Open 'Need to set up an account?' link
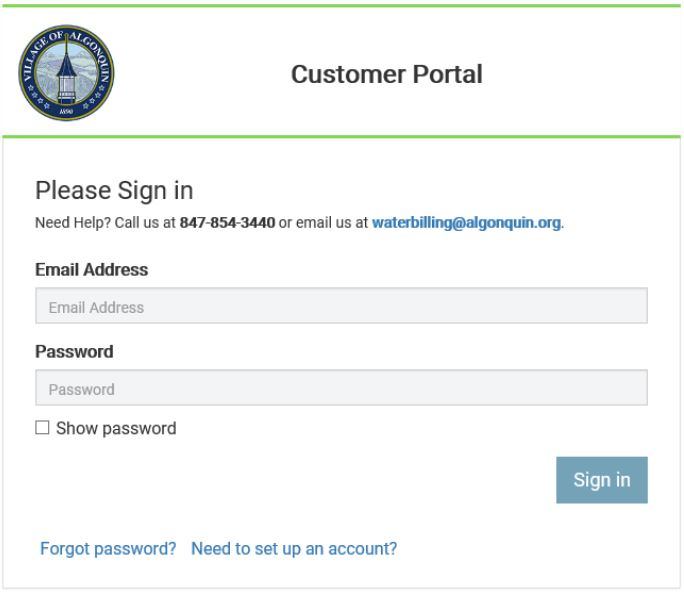The width and height of the screenshot is (684, 593). (x=294, y=548)
